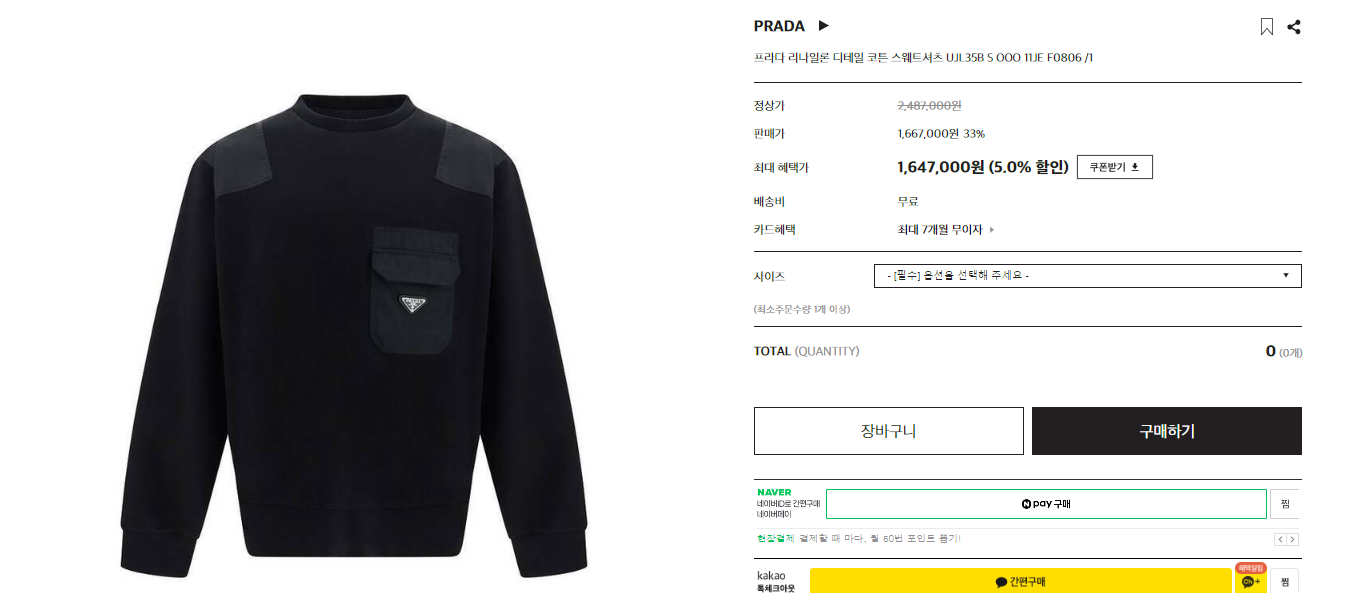
Task: Click the kakao 톡체크아웃 logo
Action: pos(775,581)
